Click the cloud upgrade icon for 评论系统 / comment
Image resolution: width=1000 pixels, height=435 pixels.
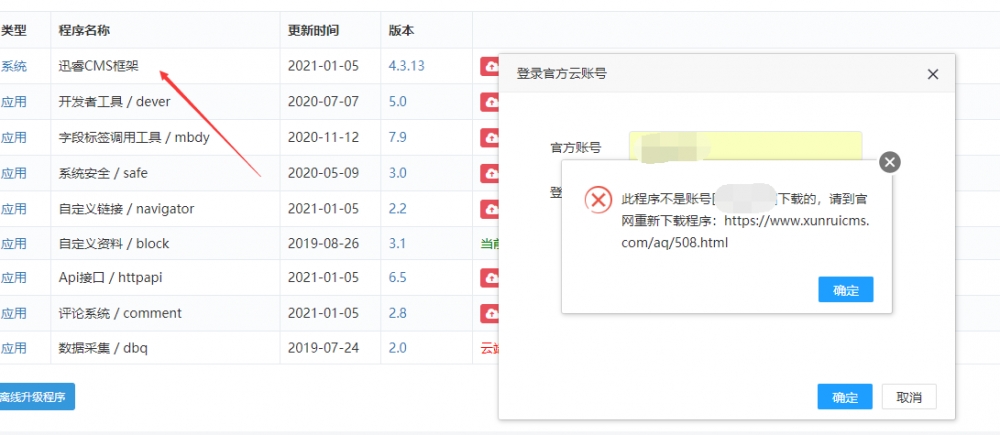490,313
